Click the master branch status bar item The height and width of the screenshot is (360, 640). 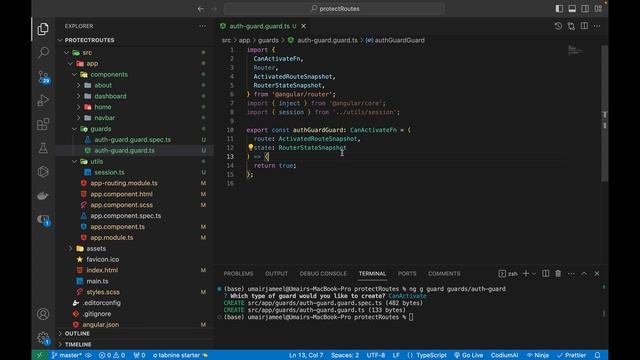[x=67, y=355]
